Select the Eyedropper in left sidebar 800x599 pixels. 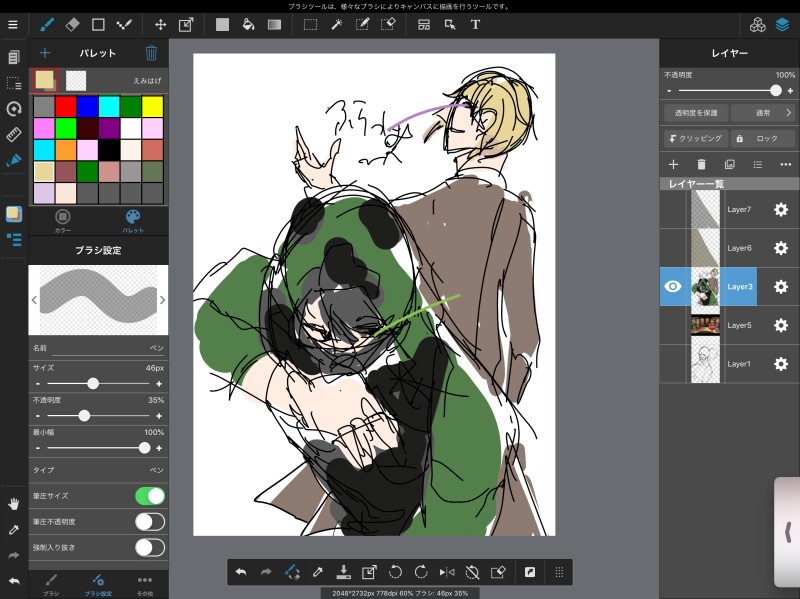[14, 530]
